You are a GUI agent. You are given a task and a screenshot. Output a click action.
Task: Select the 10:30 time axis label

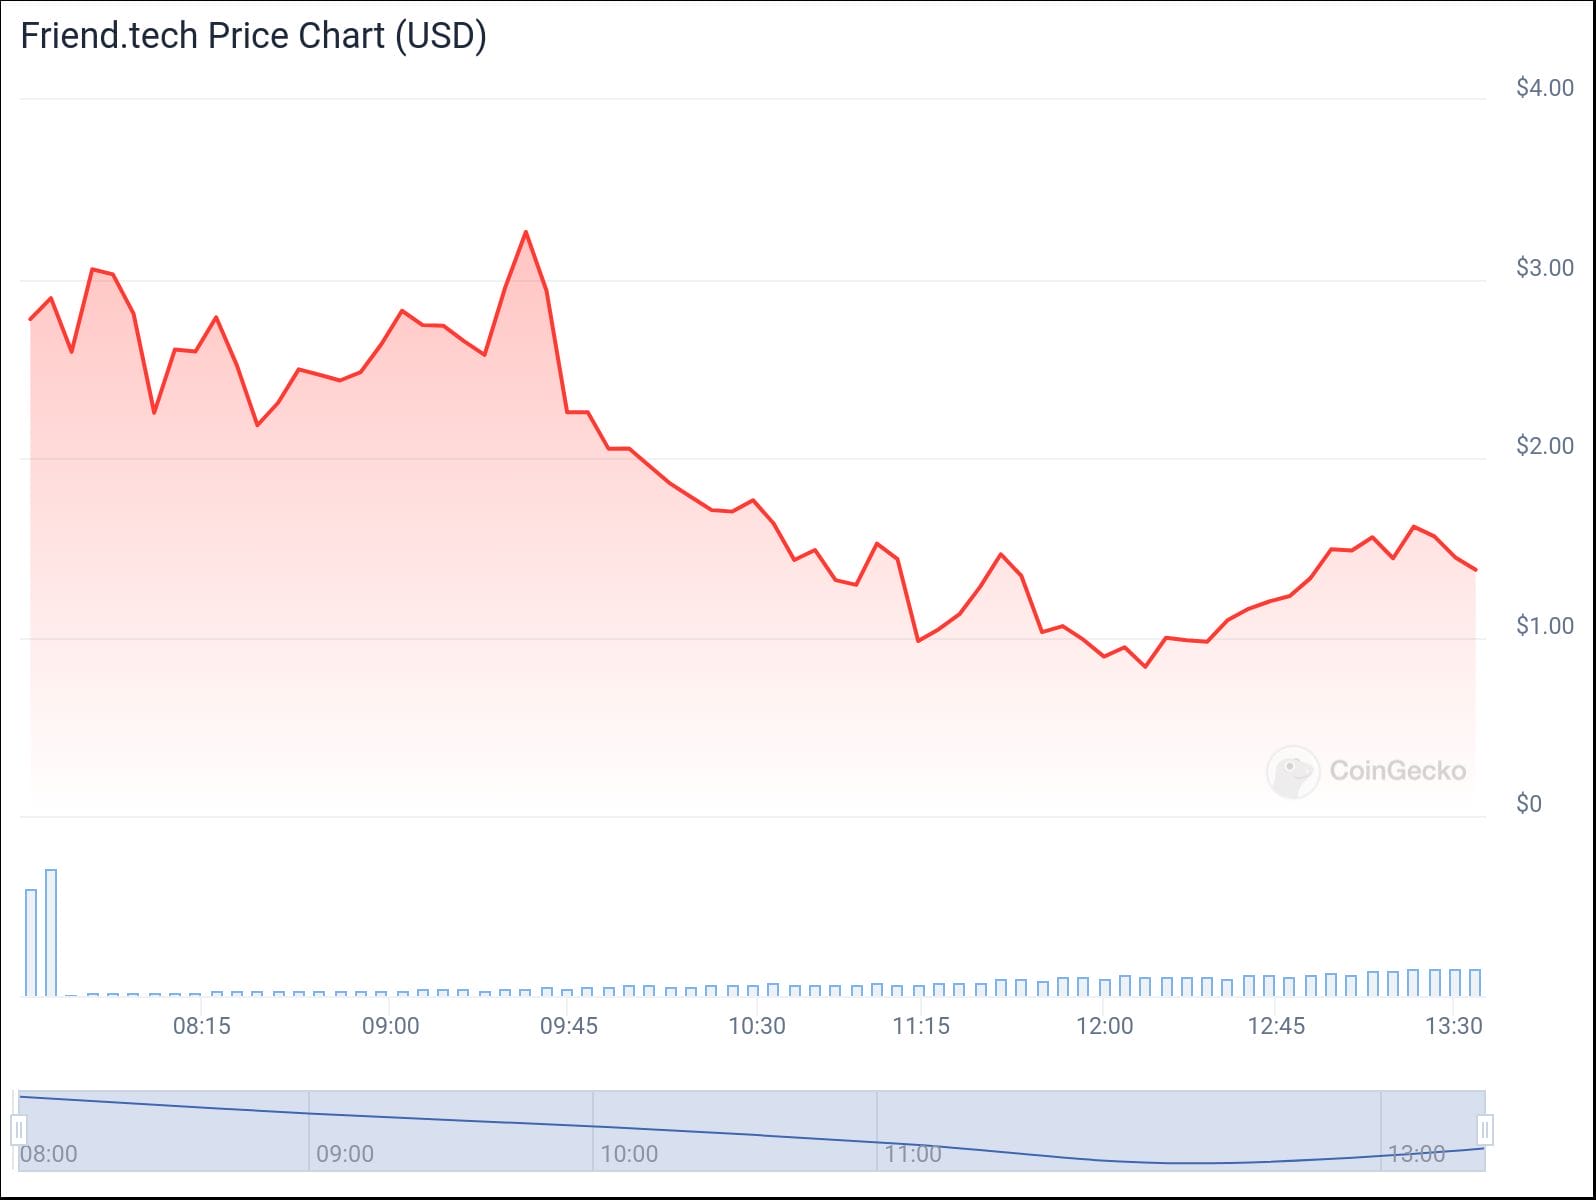[757, 1026]
